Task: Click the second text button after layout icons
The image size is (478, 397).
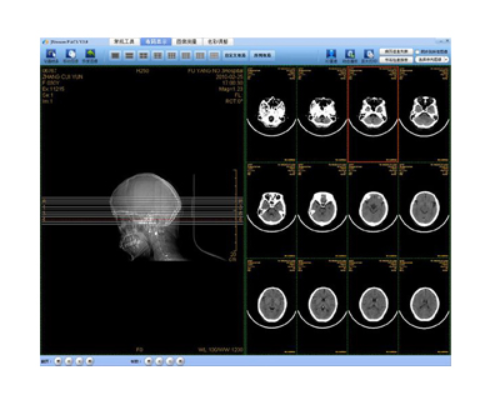Action: [x=262, y=55]
